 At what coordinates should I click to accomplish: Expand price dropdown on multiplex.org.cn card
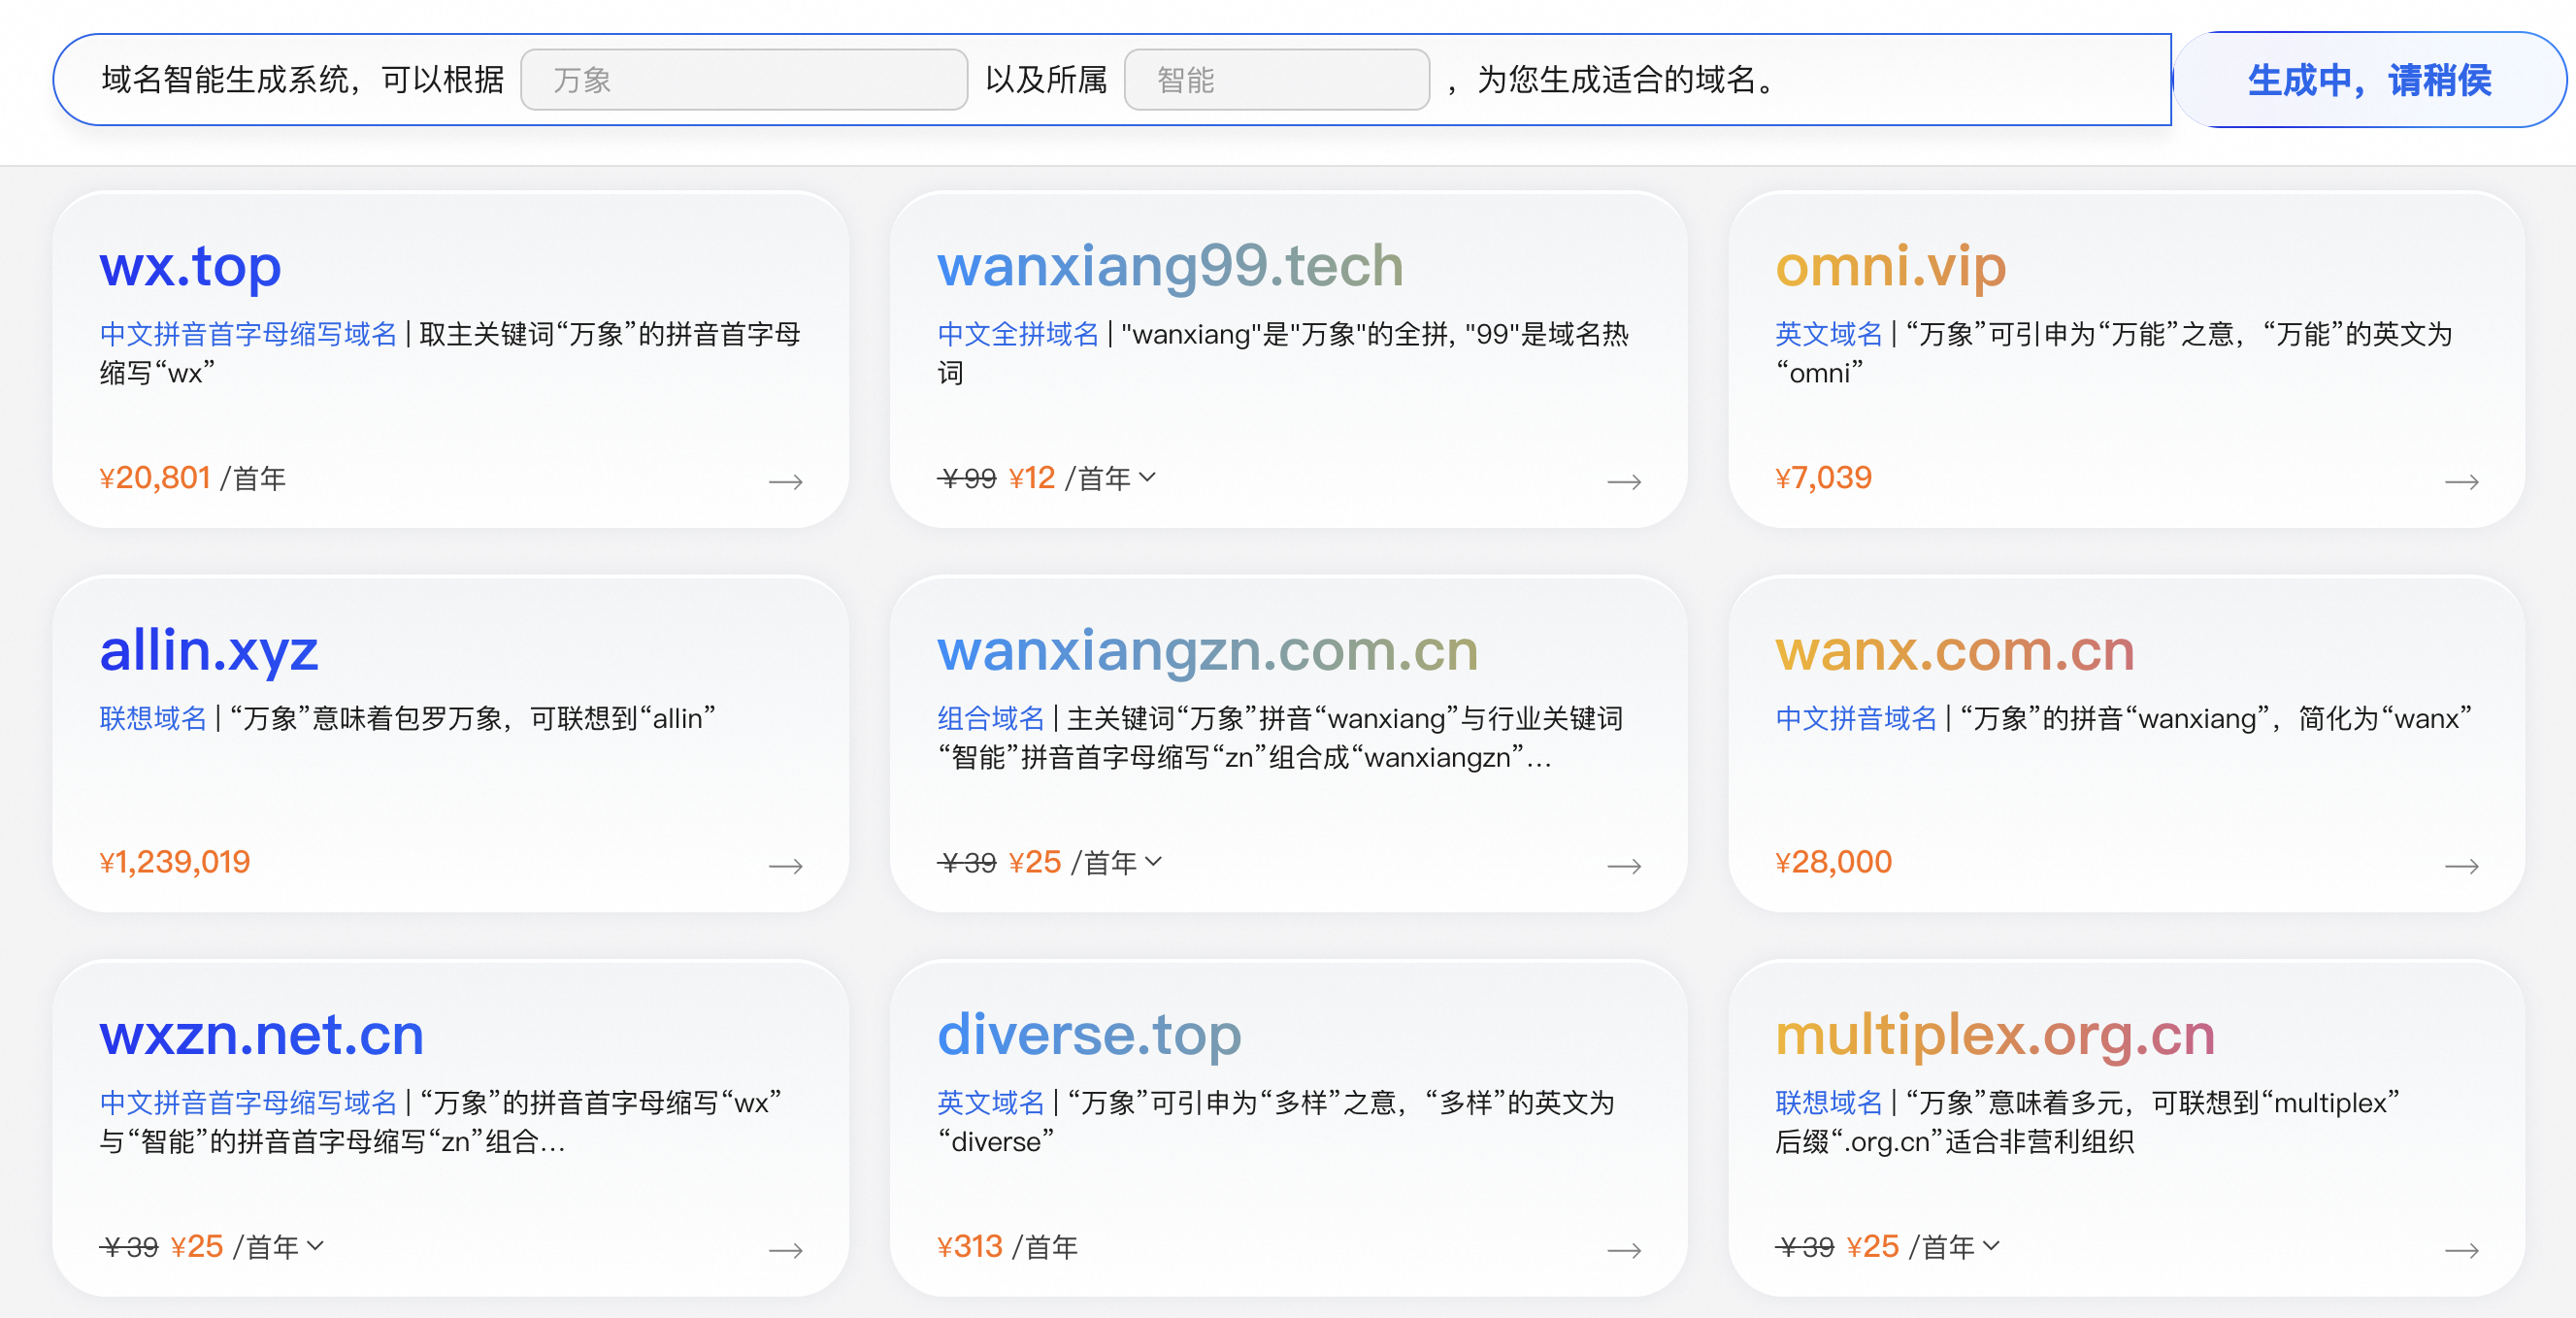click(x=1991, y=1245)
